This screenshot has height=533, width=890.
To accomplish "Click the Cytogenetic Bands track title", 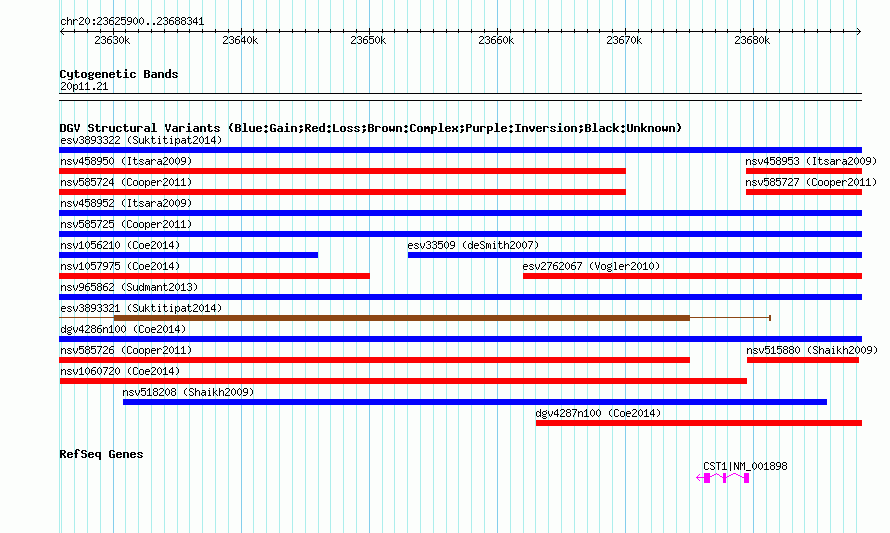I will (x=119, y=74).
